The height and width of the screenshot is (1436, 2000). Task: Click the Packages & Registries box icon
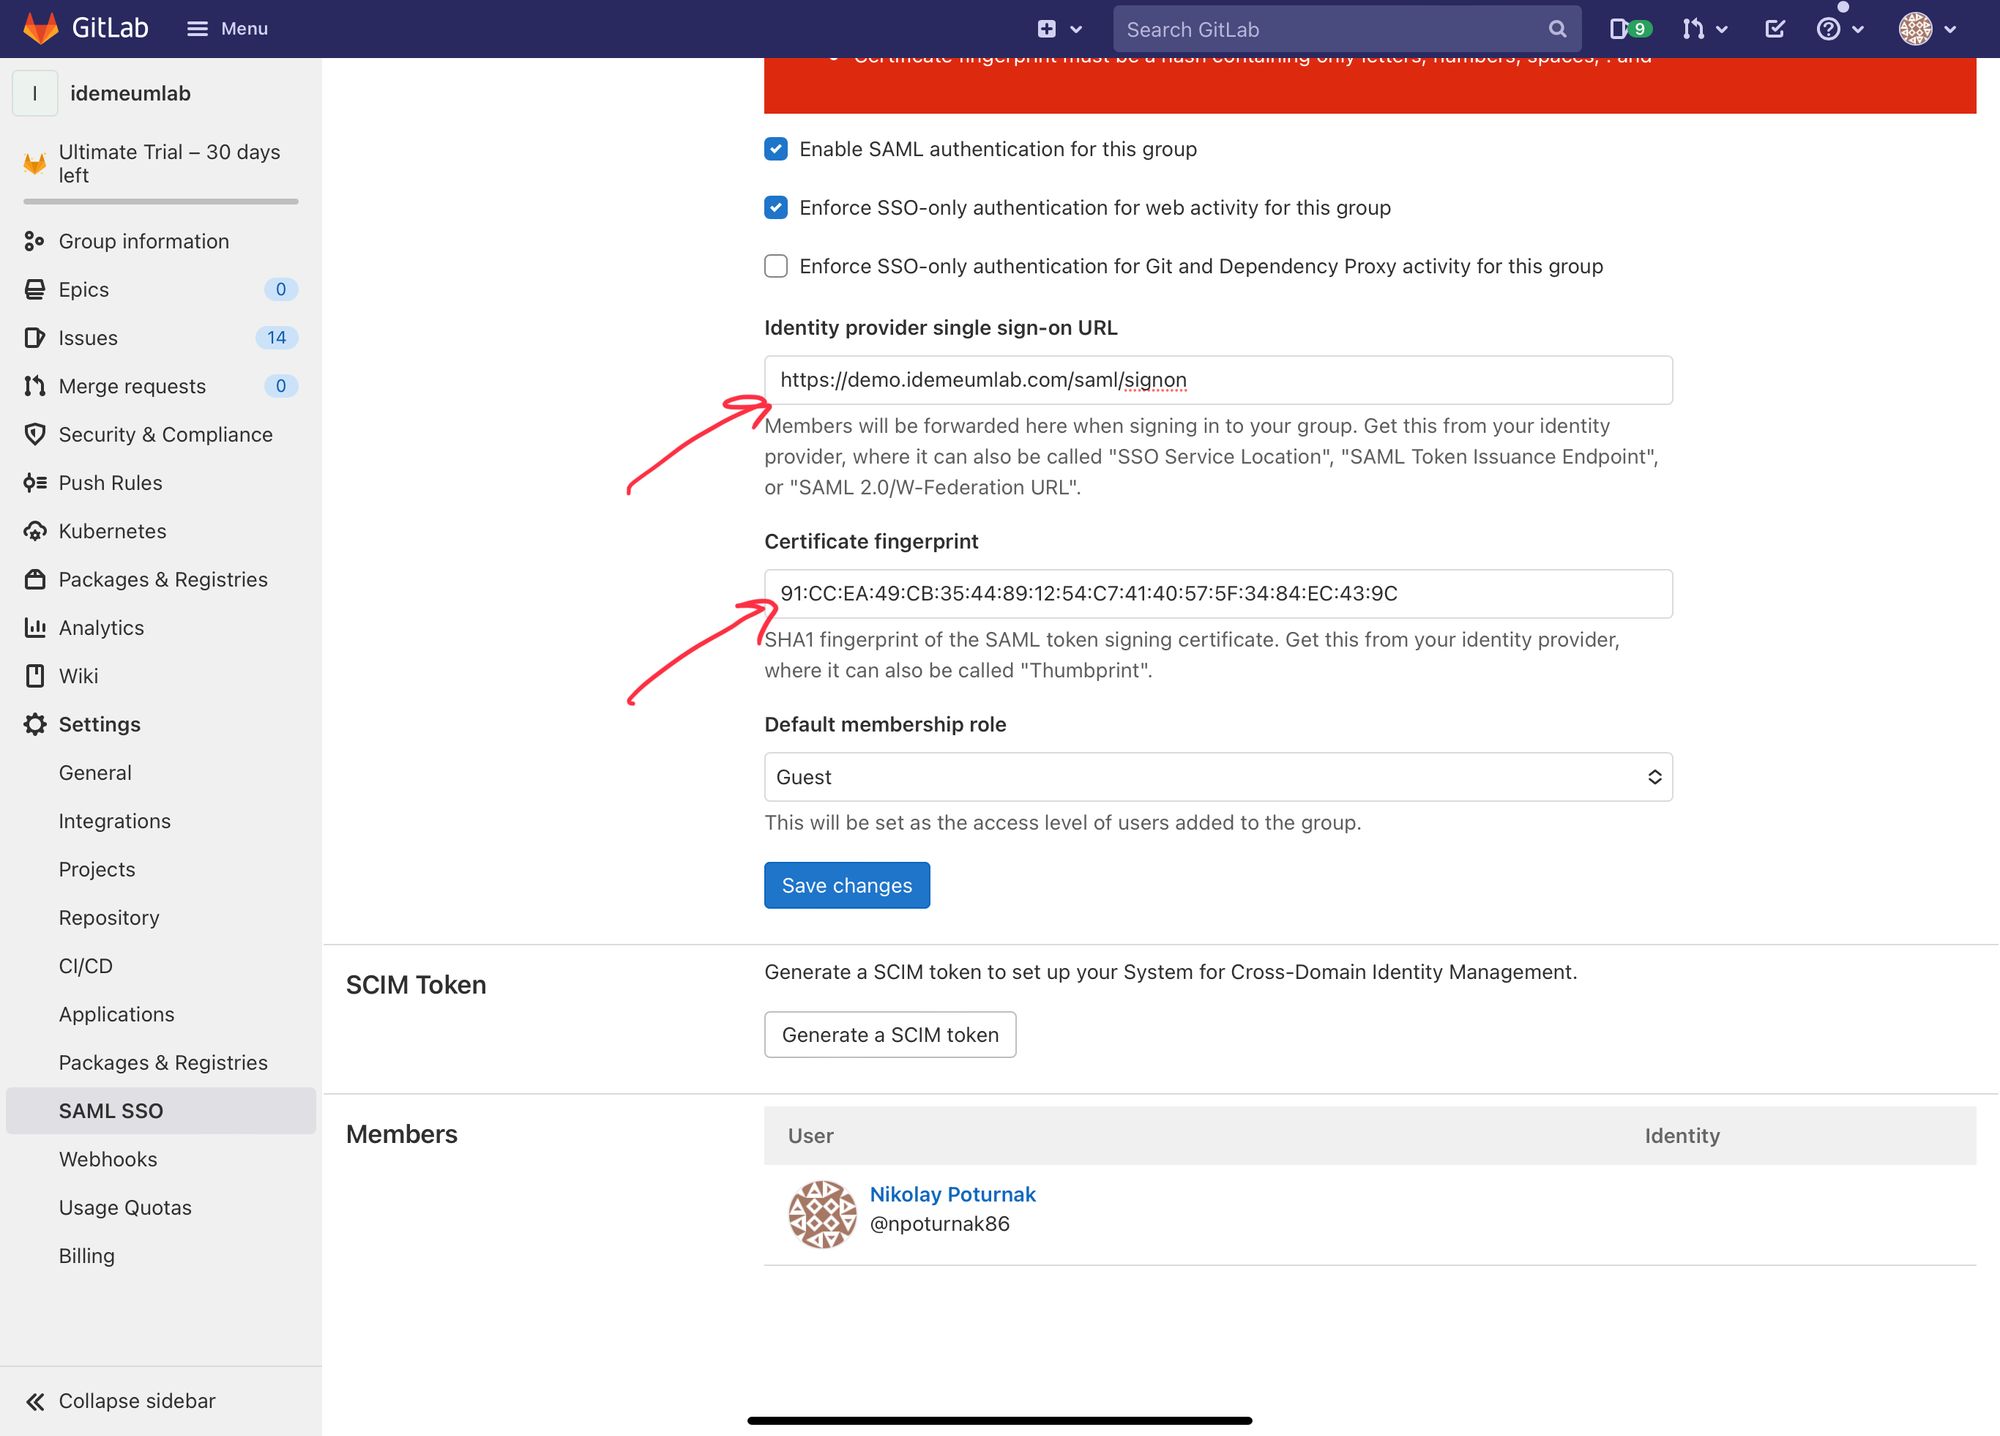pos(35,579)
